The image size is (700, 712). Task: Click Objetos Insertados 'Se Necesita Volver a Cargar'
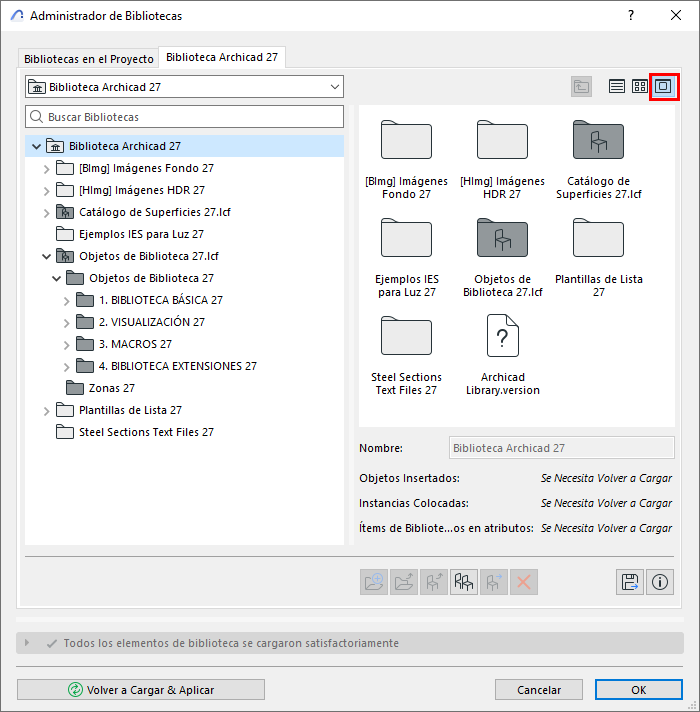click(x=606, y=478)
